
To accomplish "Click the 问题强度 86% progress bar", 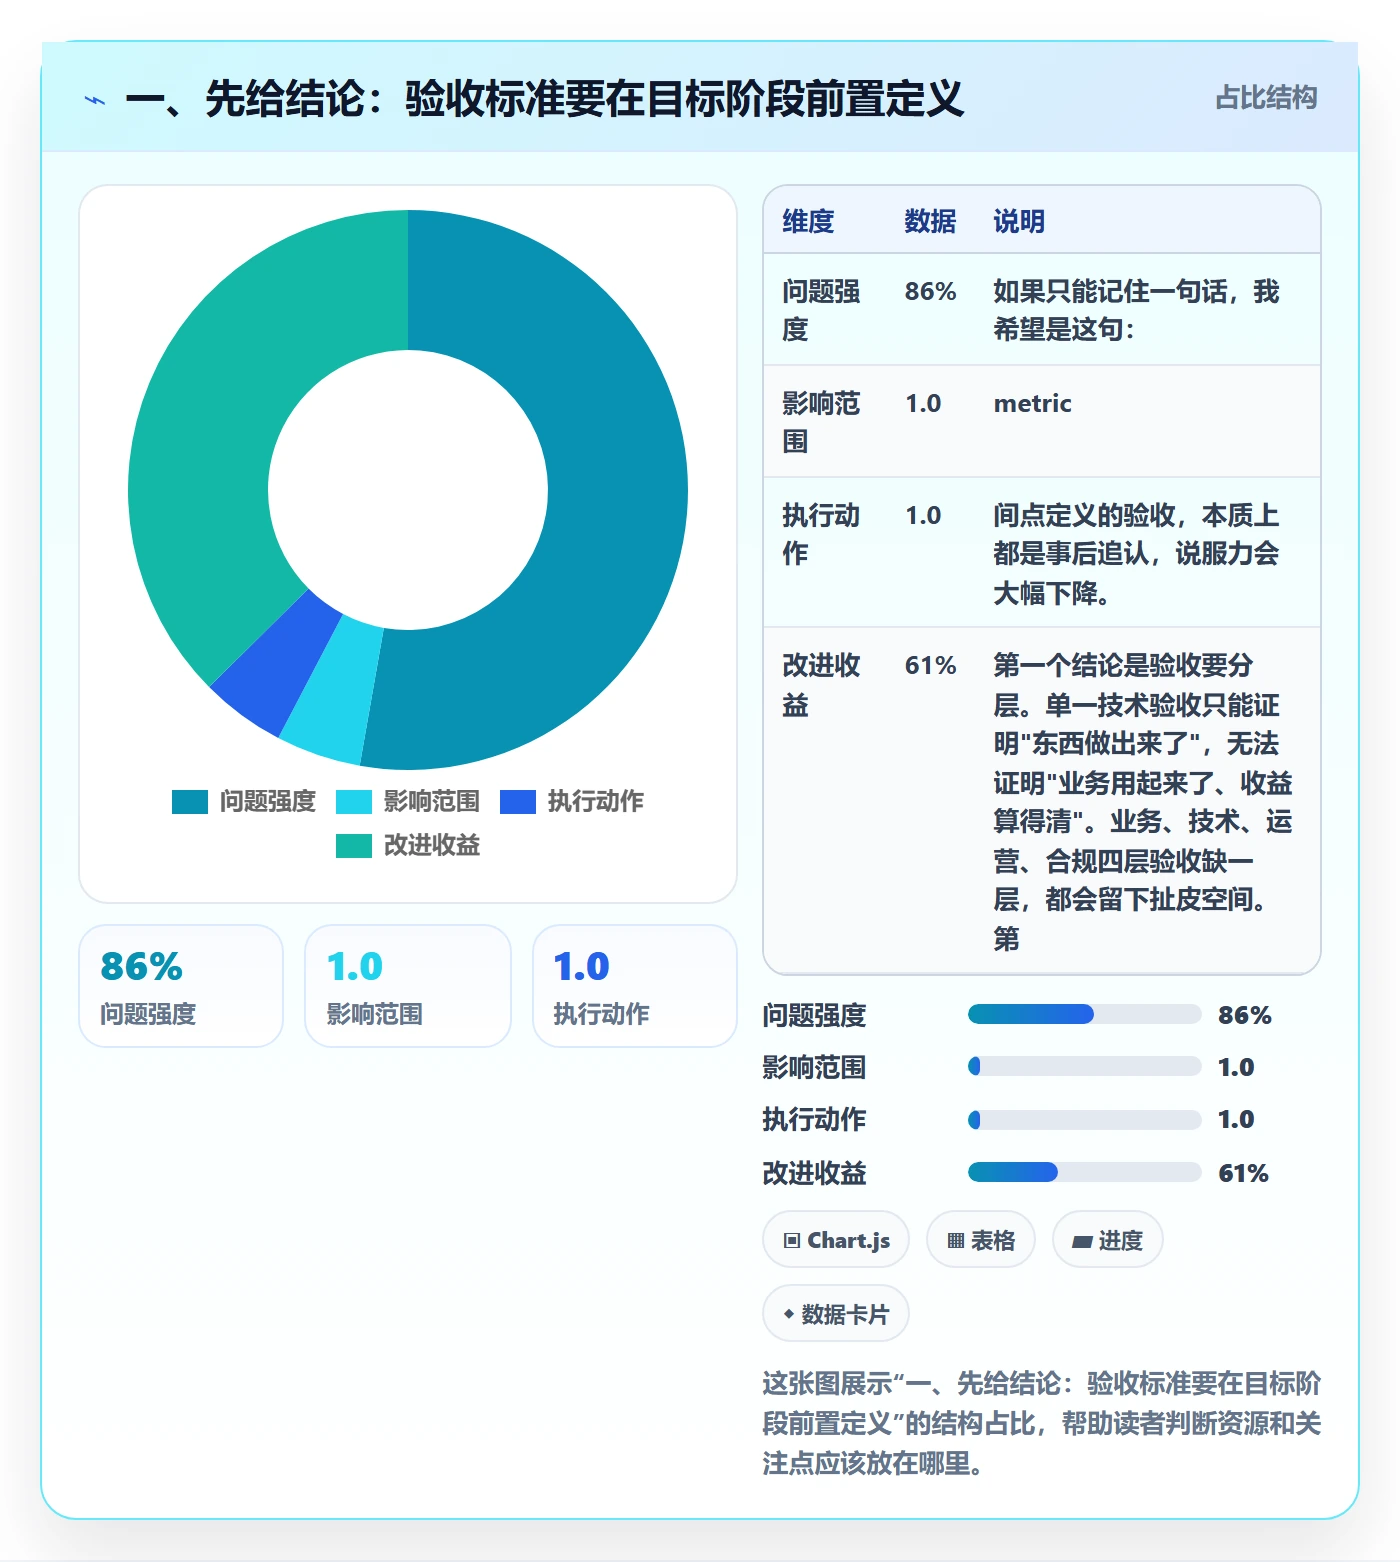I will tap(1084, 1015).
